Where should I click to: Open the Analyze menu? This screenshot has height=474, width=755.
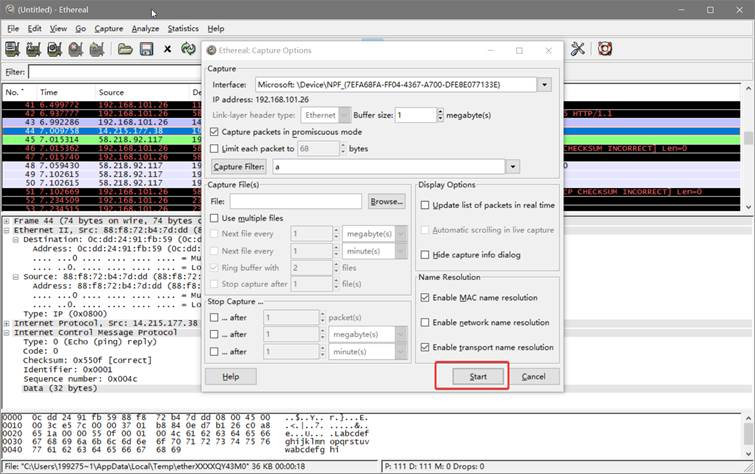pos(145,28)
